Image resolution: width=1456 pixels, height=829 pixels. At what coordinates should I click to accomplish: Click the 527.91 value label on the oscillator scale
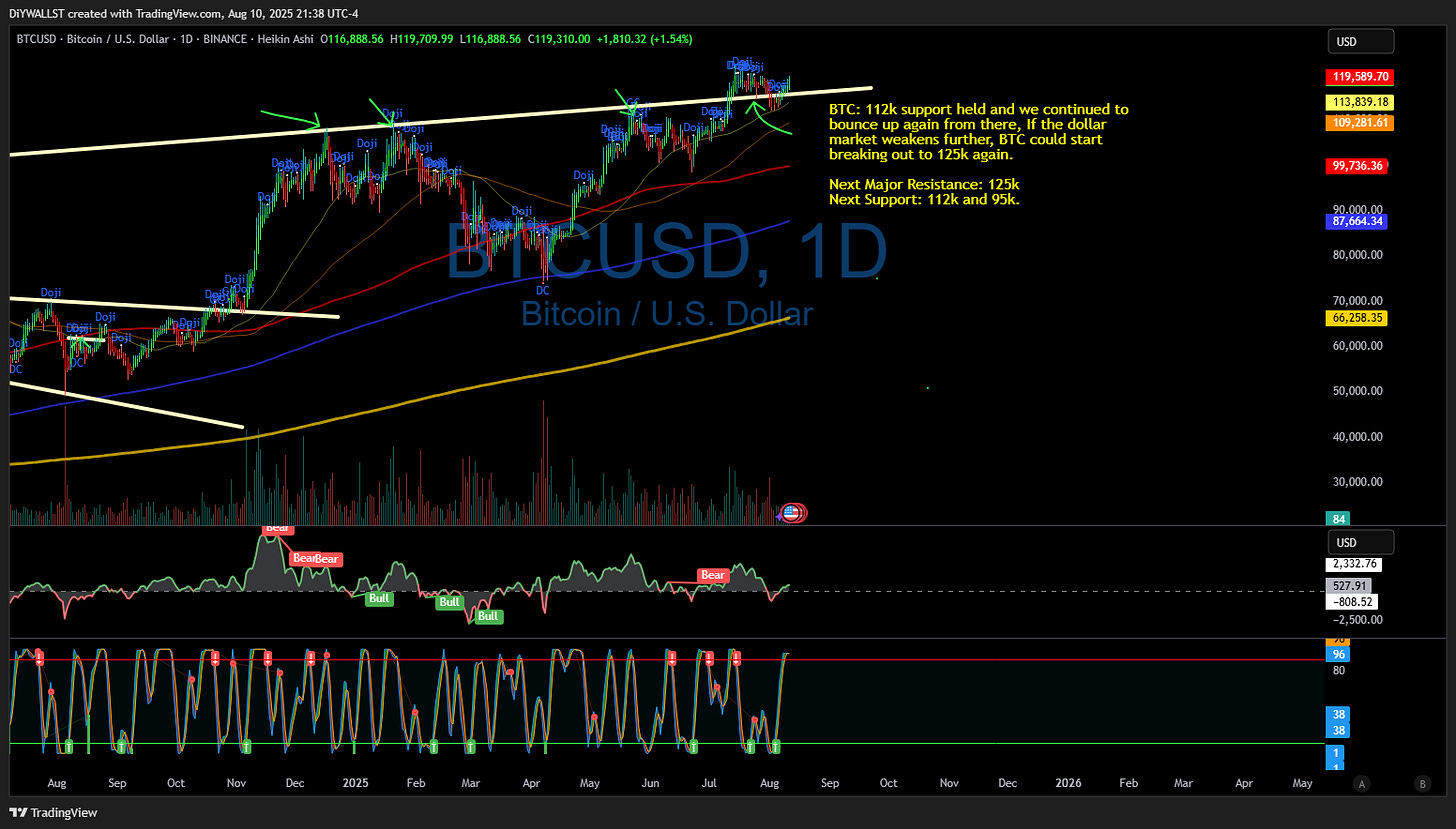point(1351,585)
